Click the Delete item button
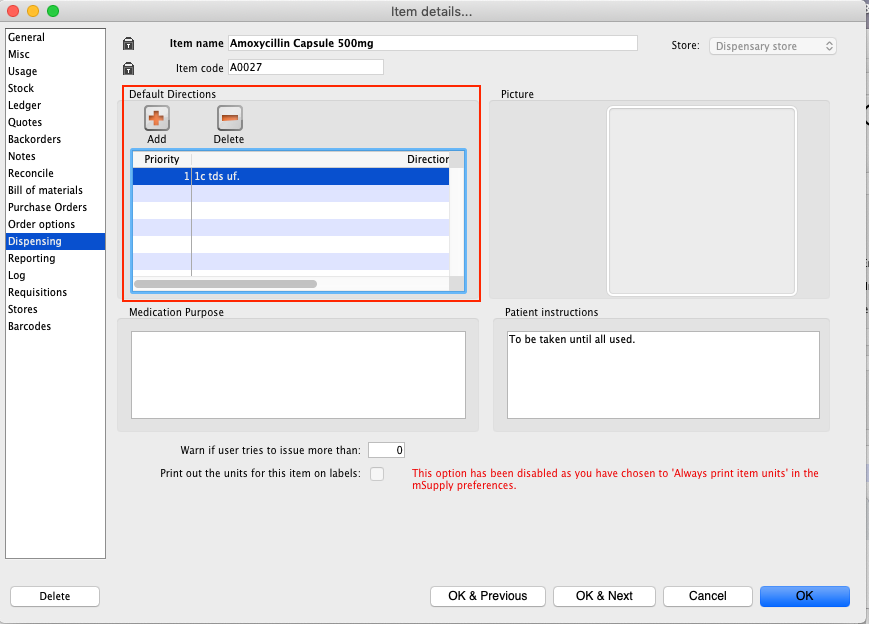This screenshot has width=869, height=624. tap(55, 596)
